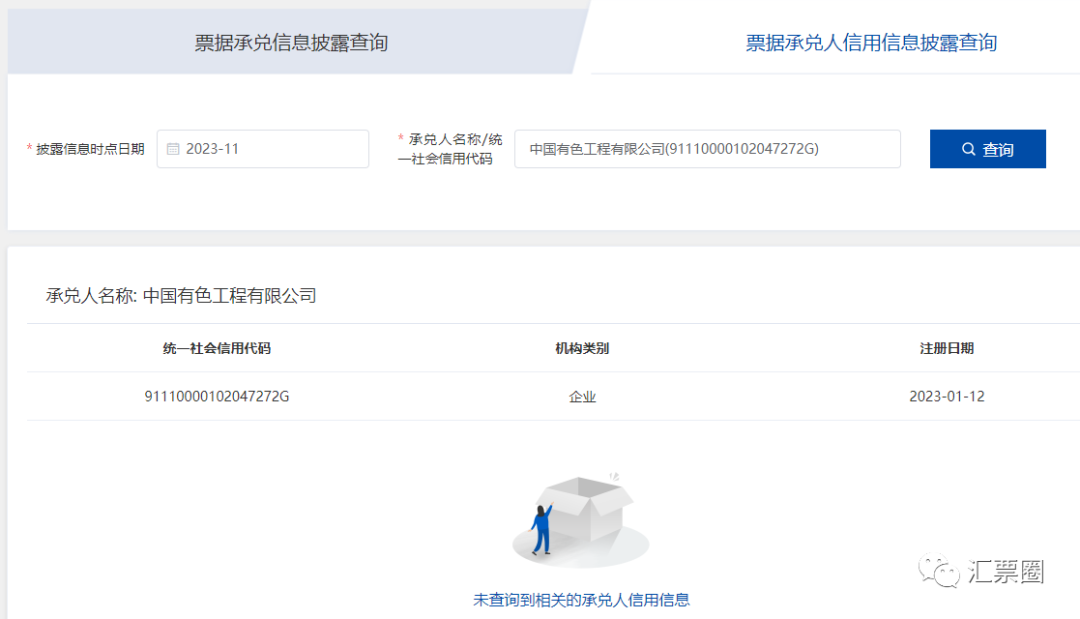Click the 机构类别 column header
1080x619 pixels.
click(x=582, y=348)
